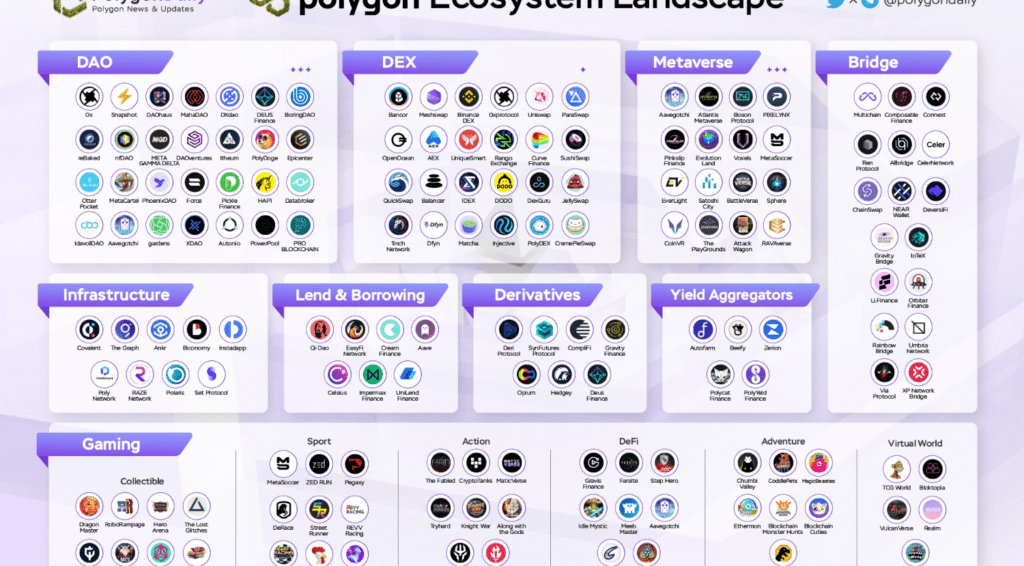Image resolution: width=1024 pixels, height=566 pixels.
Task: Open the ChainSwap purple icon
Action: [x=867, y=191]
